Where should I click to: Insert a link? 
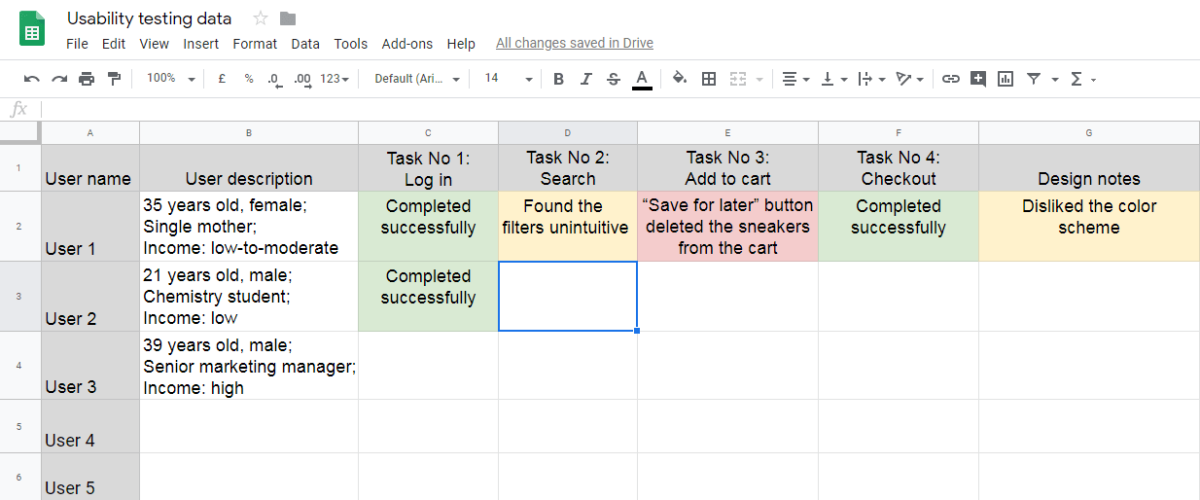951,78
